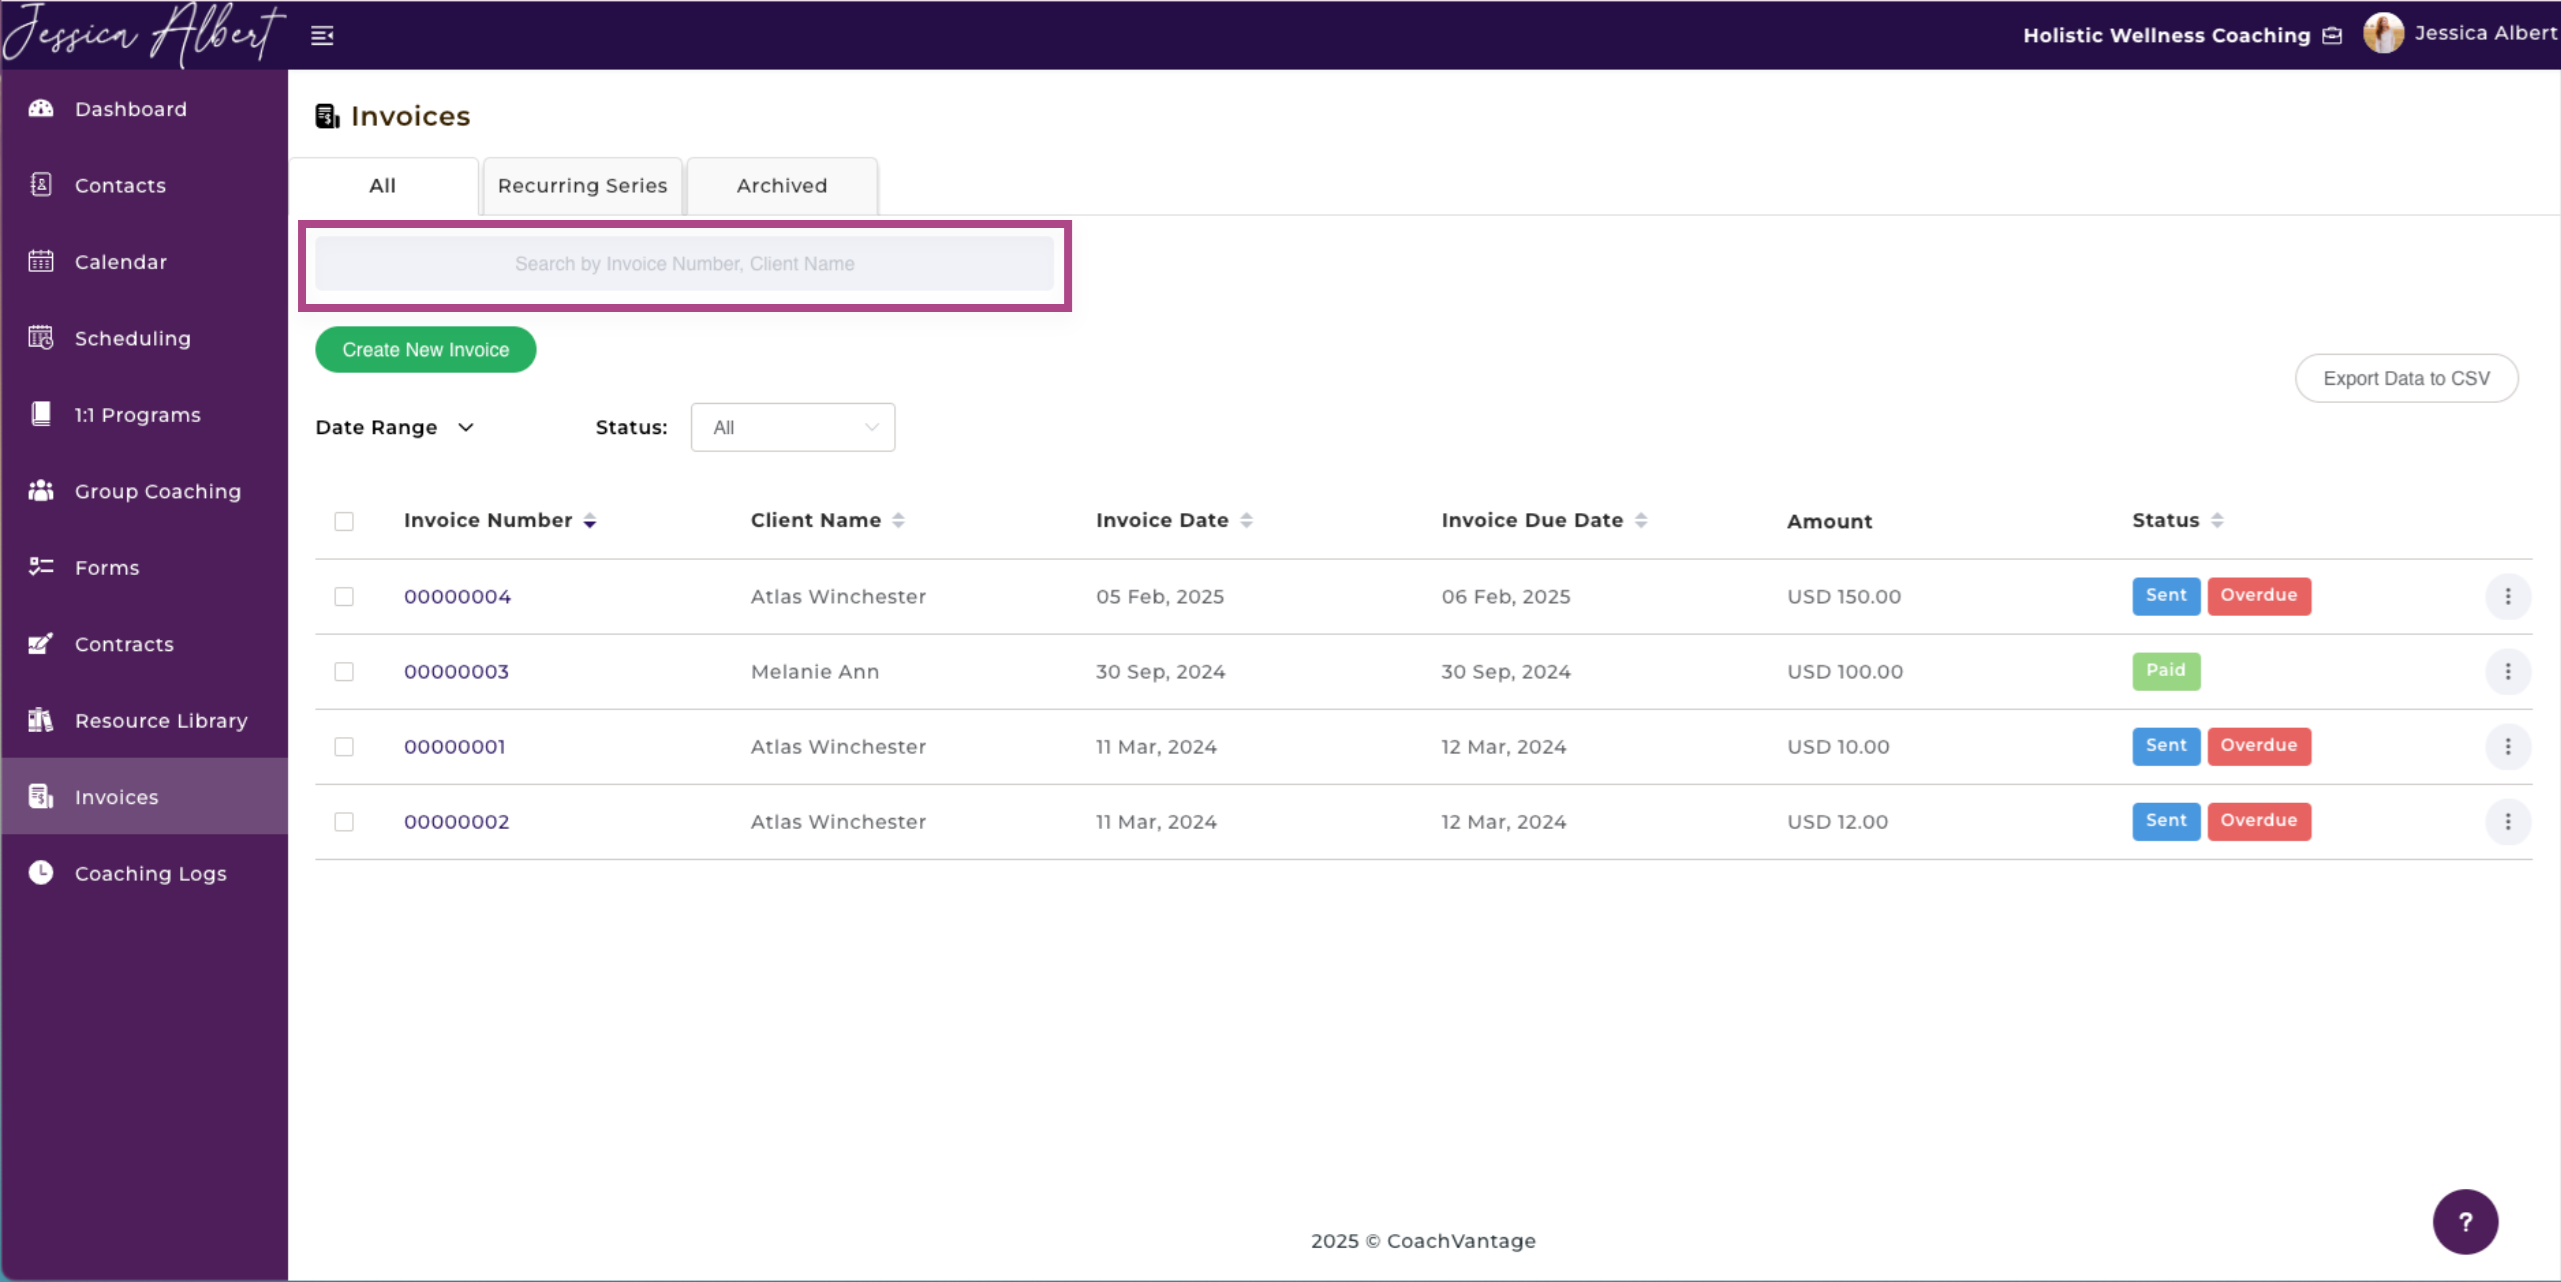The image size is (2561, 1282).
Task: Click the Sent badge on invoice 00000002
Action: (2166, 820)
